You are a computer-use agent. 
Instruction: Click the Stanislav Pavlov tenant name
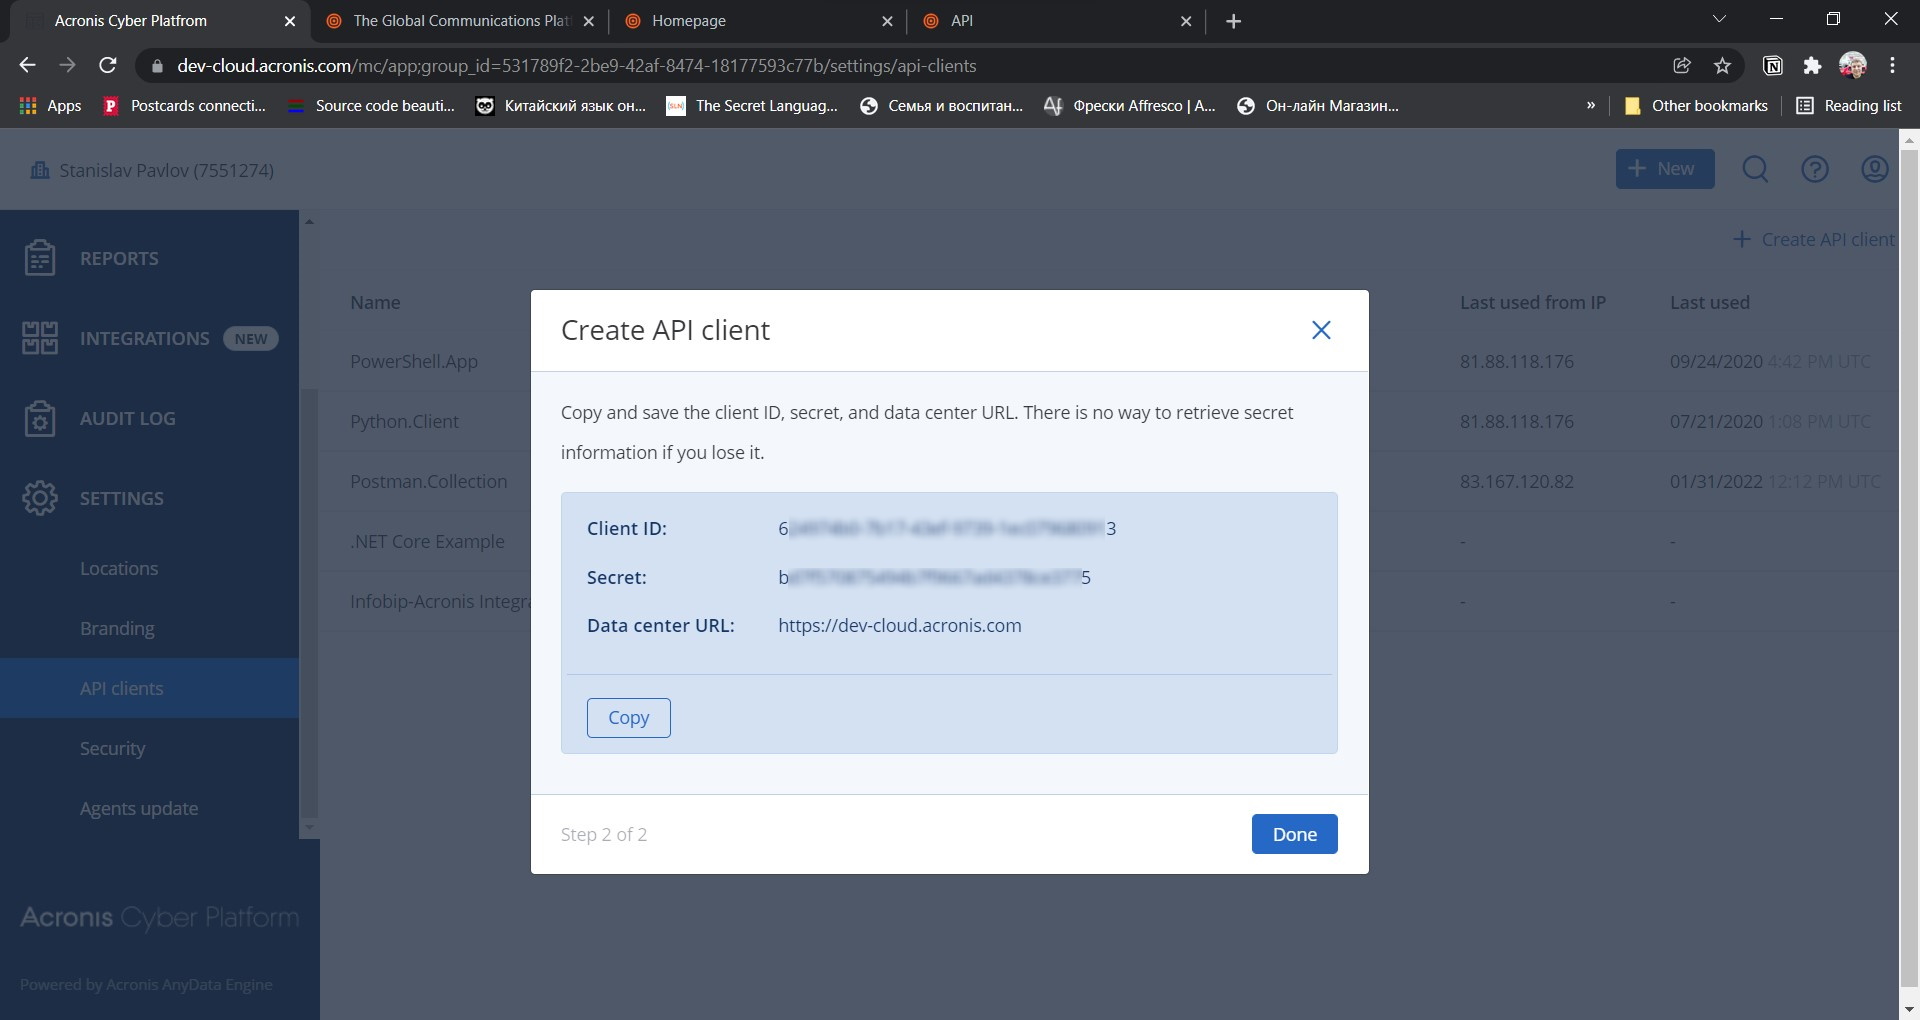tap(166, 171)
